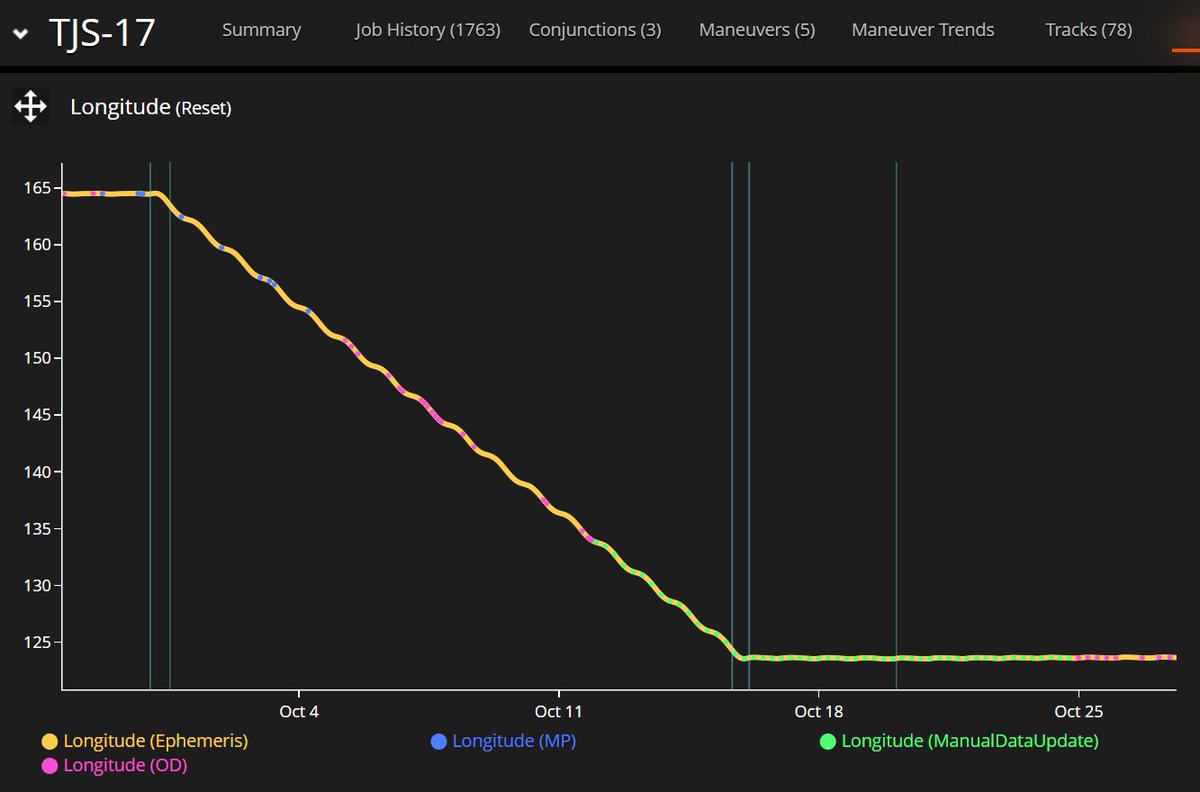The width and height of the screenshot is (1200, 792).
Task: Click the Oct 11 axis label
Action: click(x=558, y=712)
